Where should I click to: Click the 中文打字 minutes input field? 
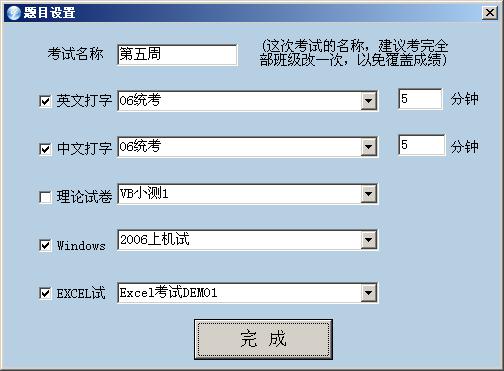[422, 145]
